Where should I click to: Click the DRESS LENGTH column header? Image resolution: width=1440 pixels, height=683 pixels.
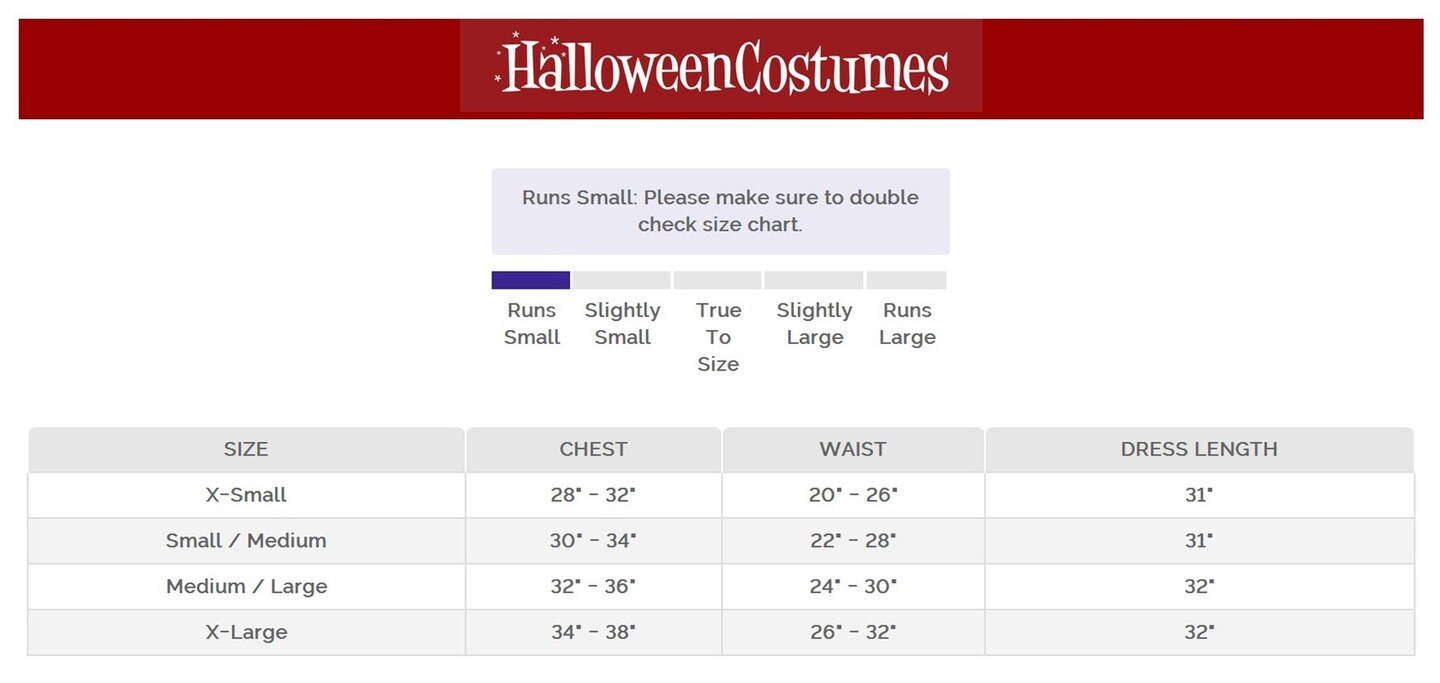[1199, 450]
